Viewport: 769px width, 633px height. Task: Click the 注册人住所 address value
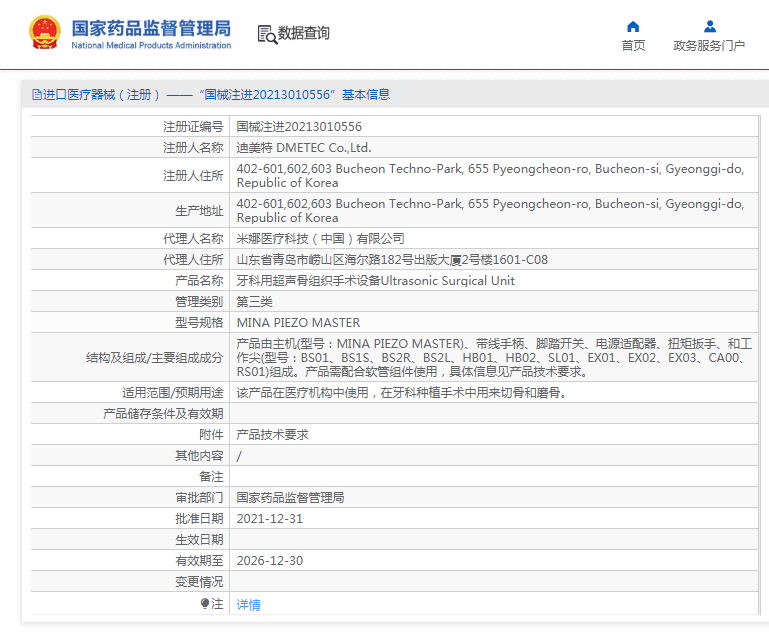[x=490, y=176]
